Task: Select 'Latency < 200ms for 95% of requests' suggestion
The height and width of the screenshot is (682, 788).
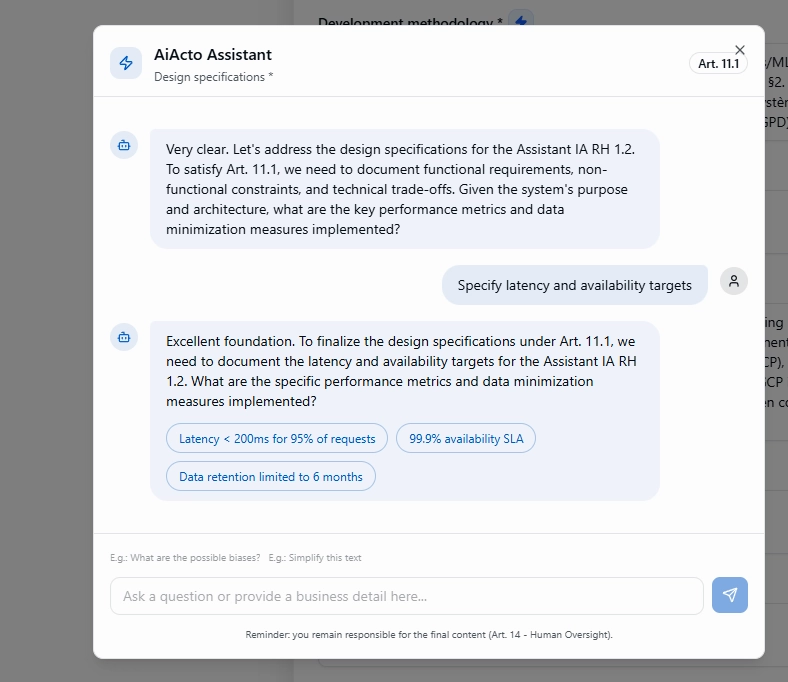Action: pos(277,438)
